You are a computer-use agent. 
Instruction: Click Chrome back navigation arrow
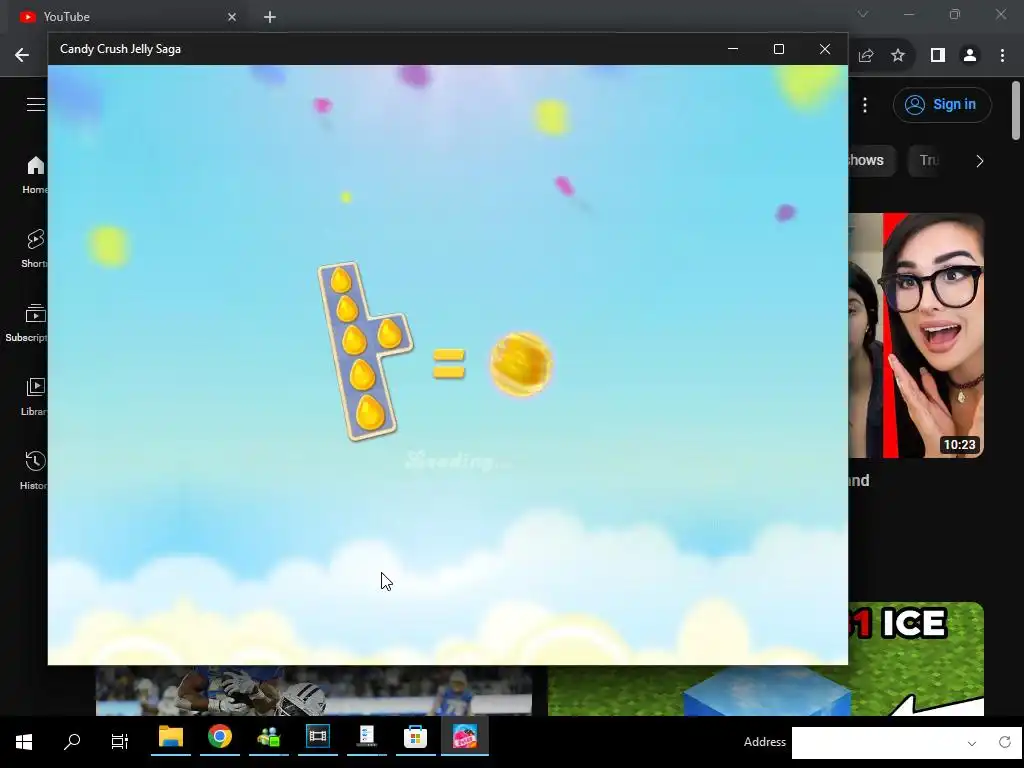pos(22,56)
